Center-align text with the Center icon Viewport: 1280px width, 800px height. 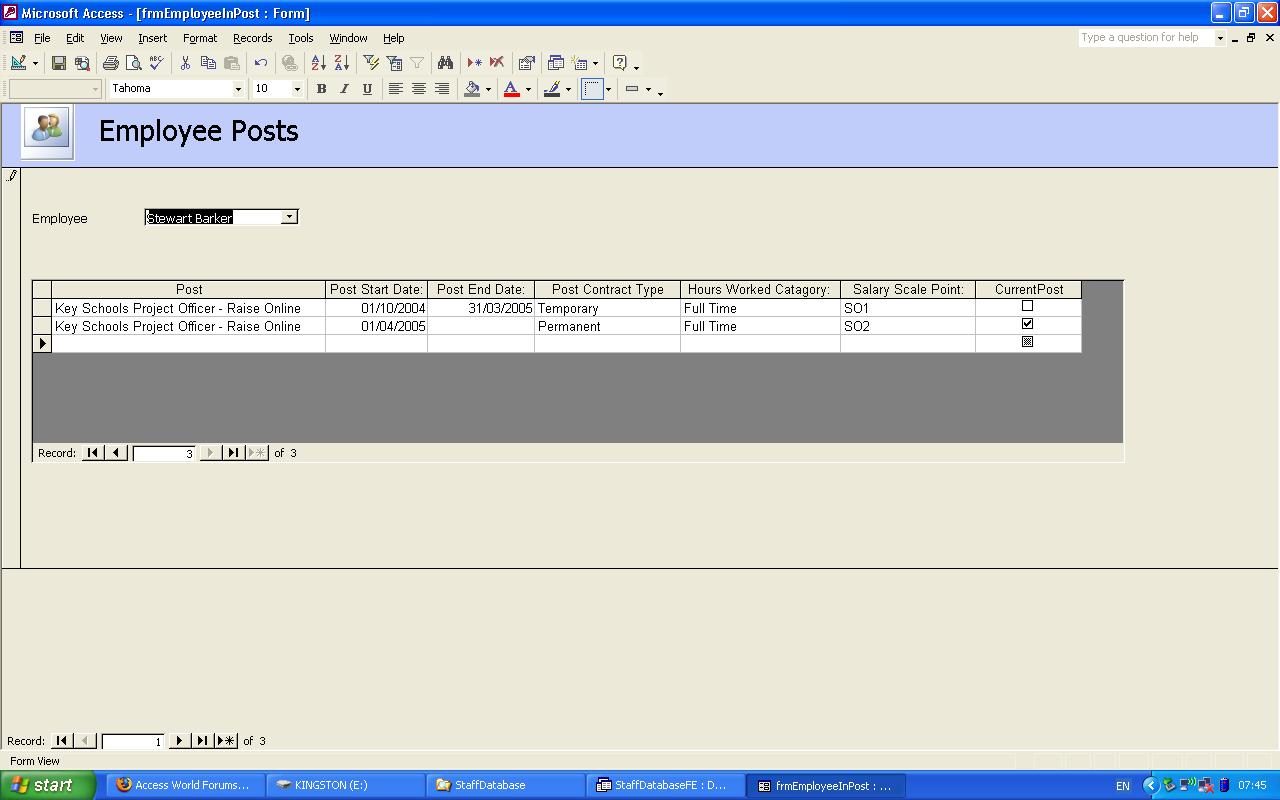click(419, 89)
